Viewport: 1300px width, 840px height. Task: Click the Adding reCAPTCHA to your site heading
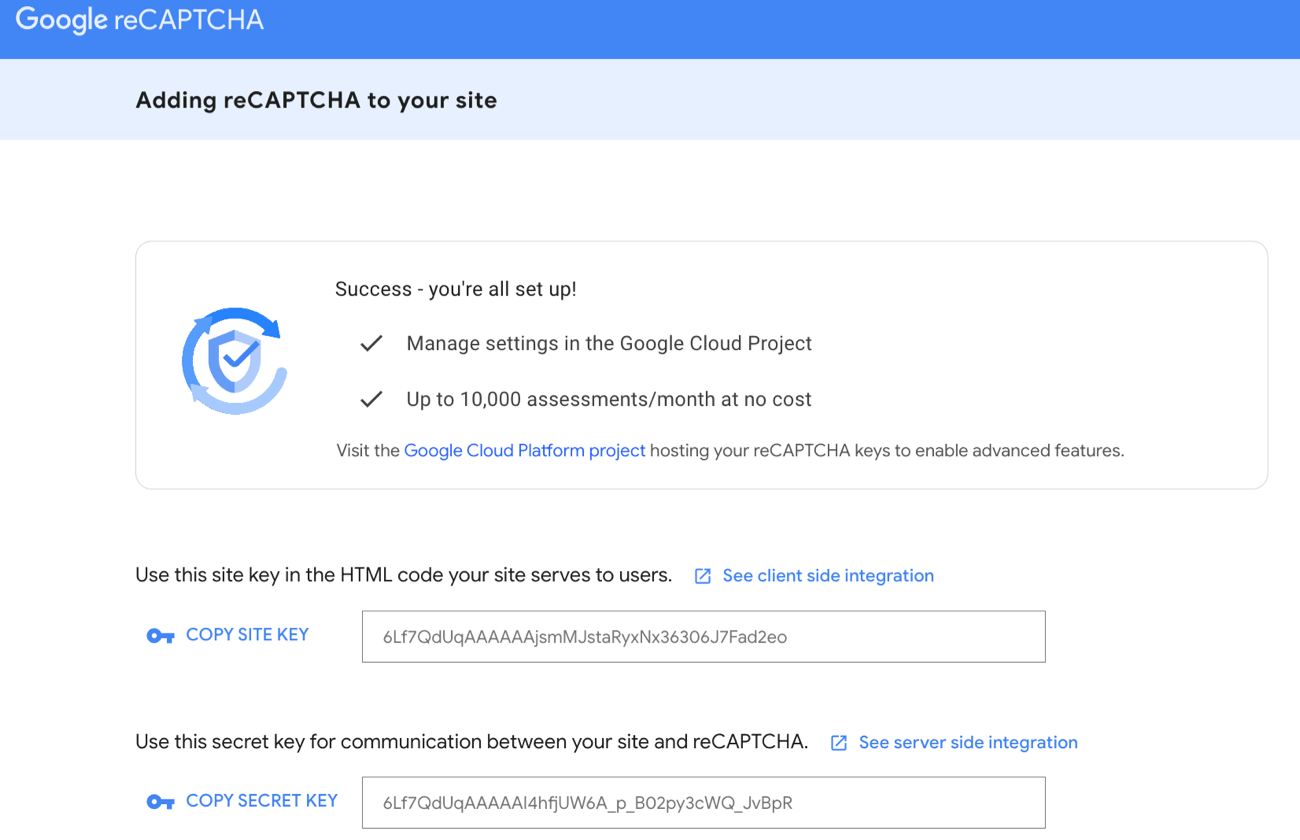[316, 100]
